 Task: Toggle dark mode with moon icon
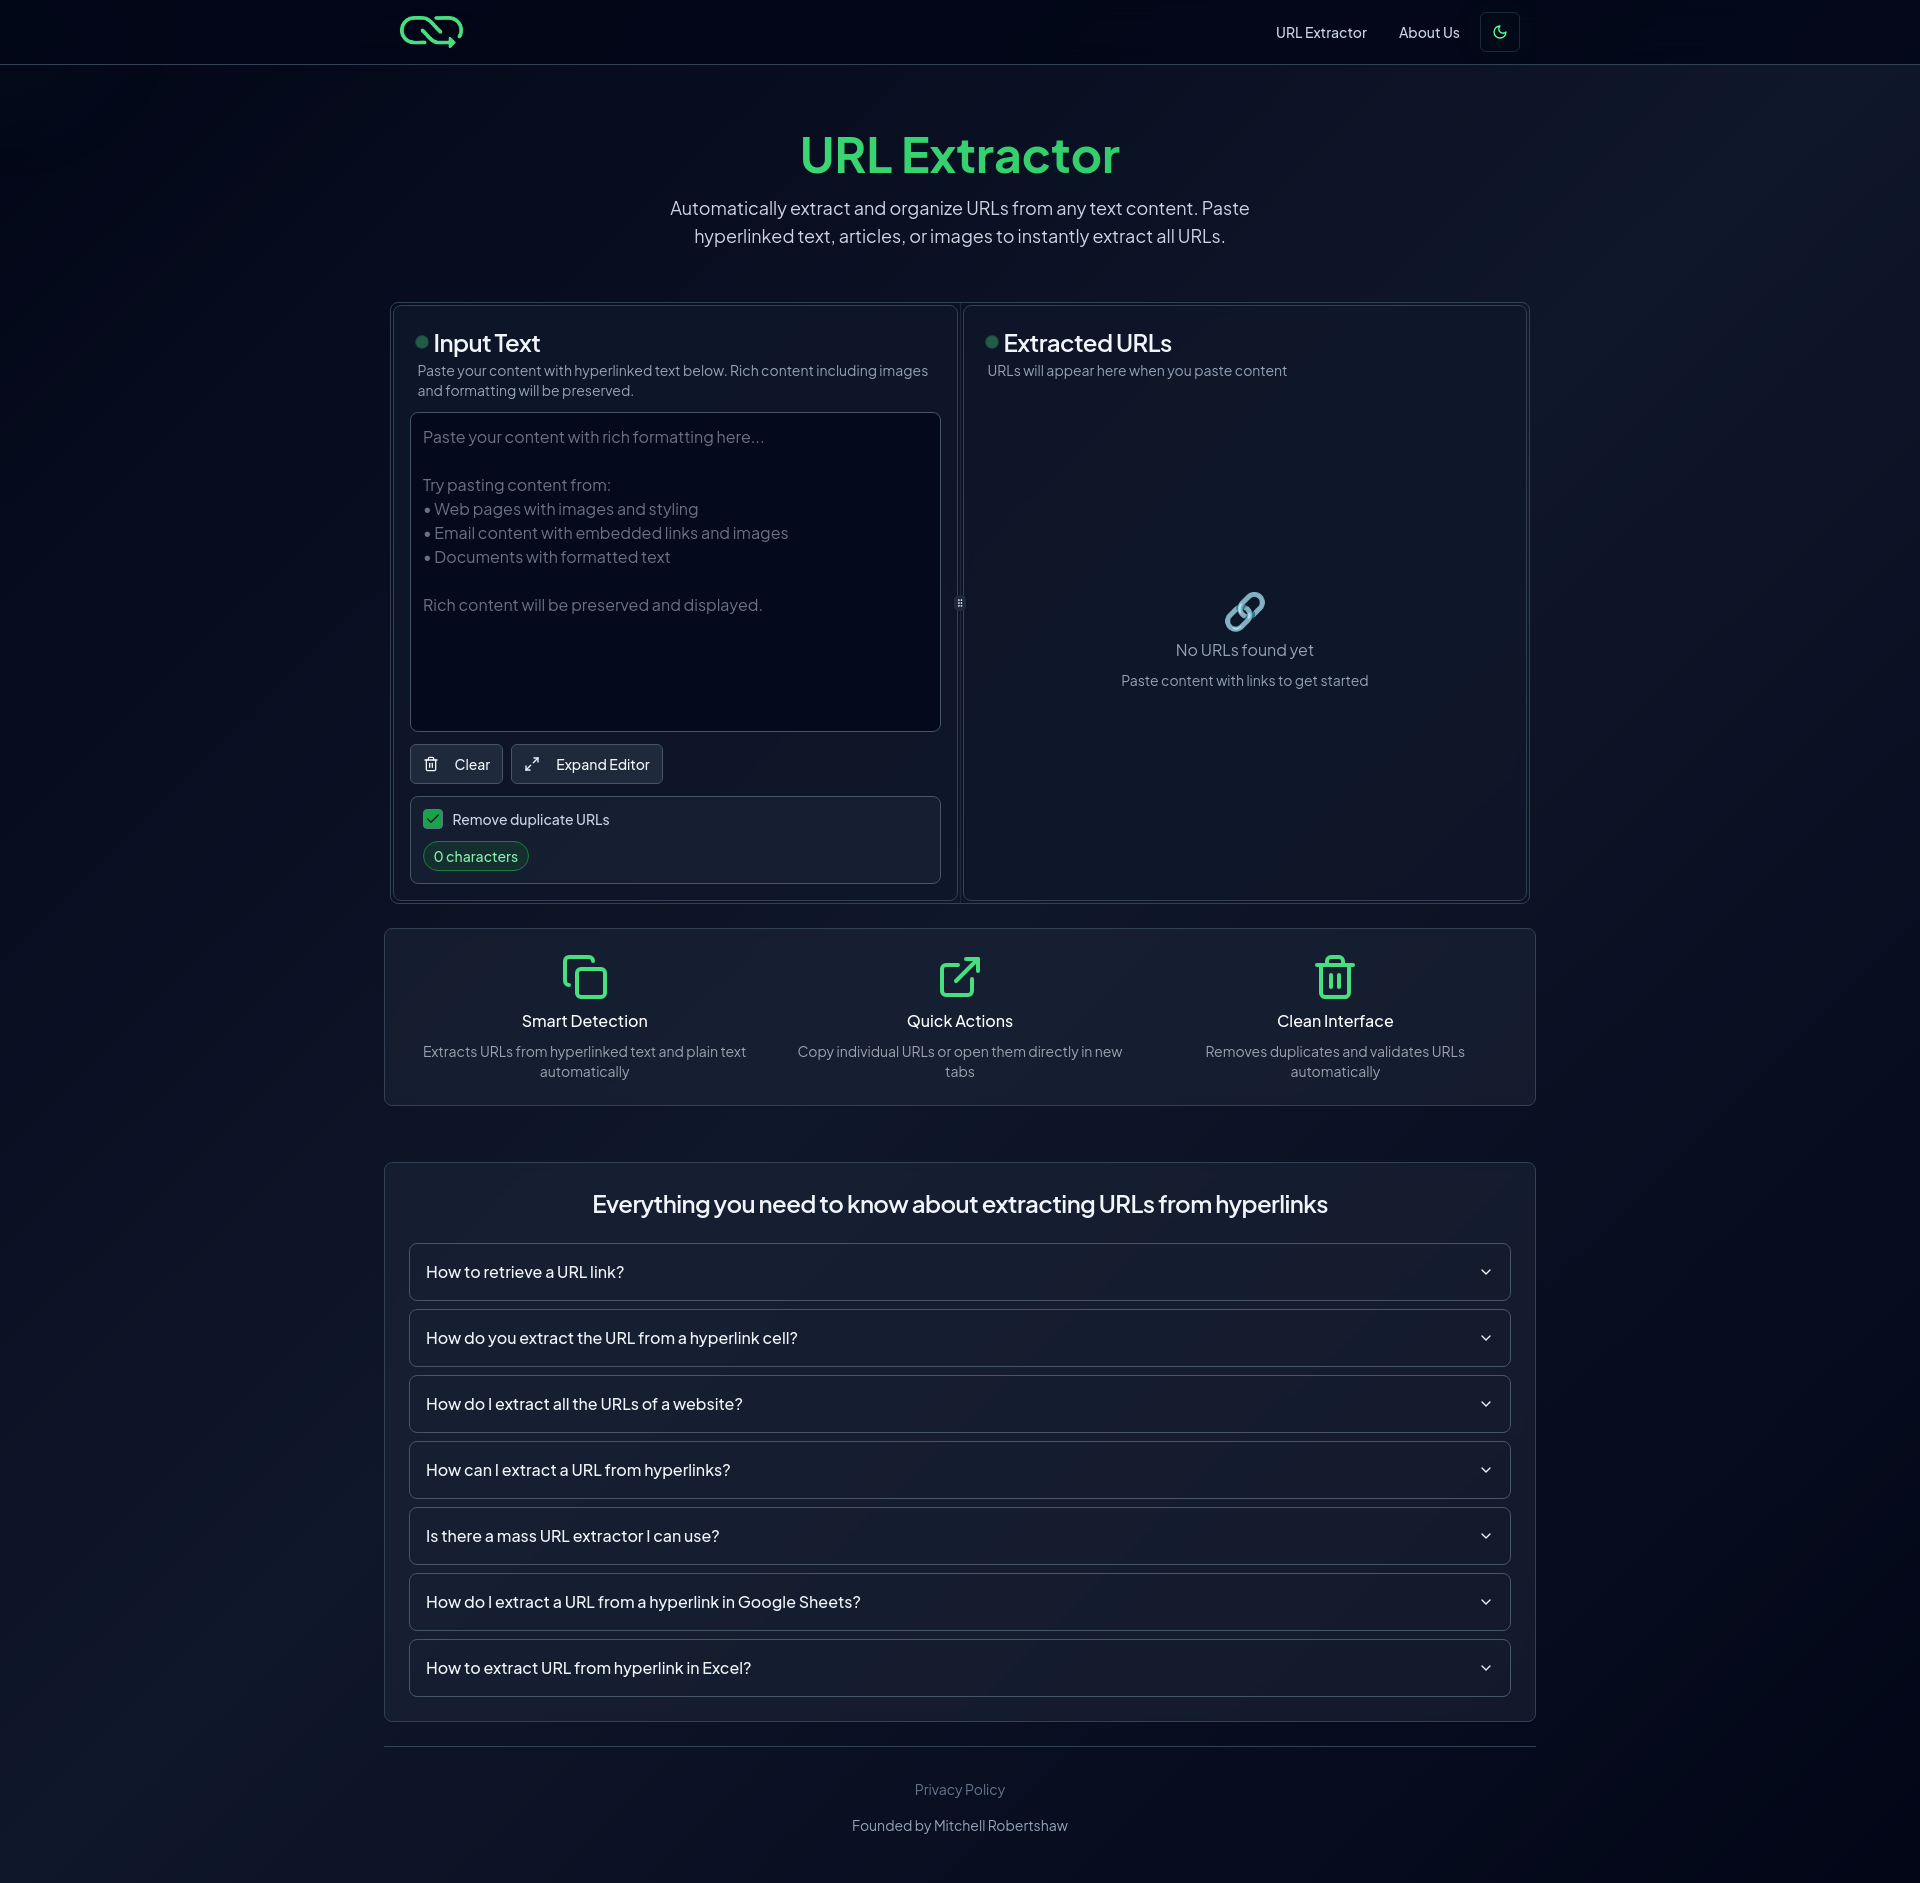click(1499, 32)
